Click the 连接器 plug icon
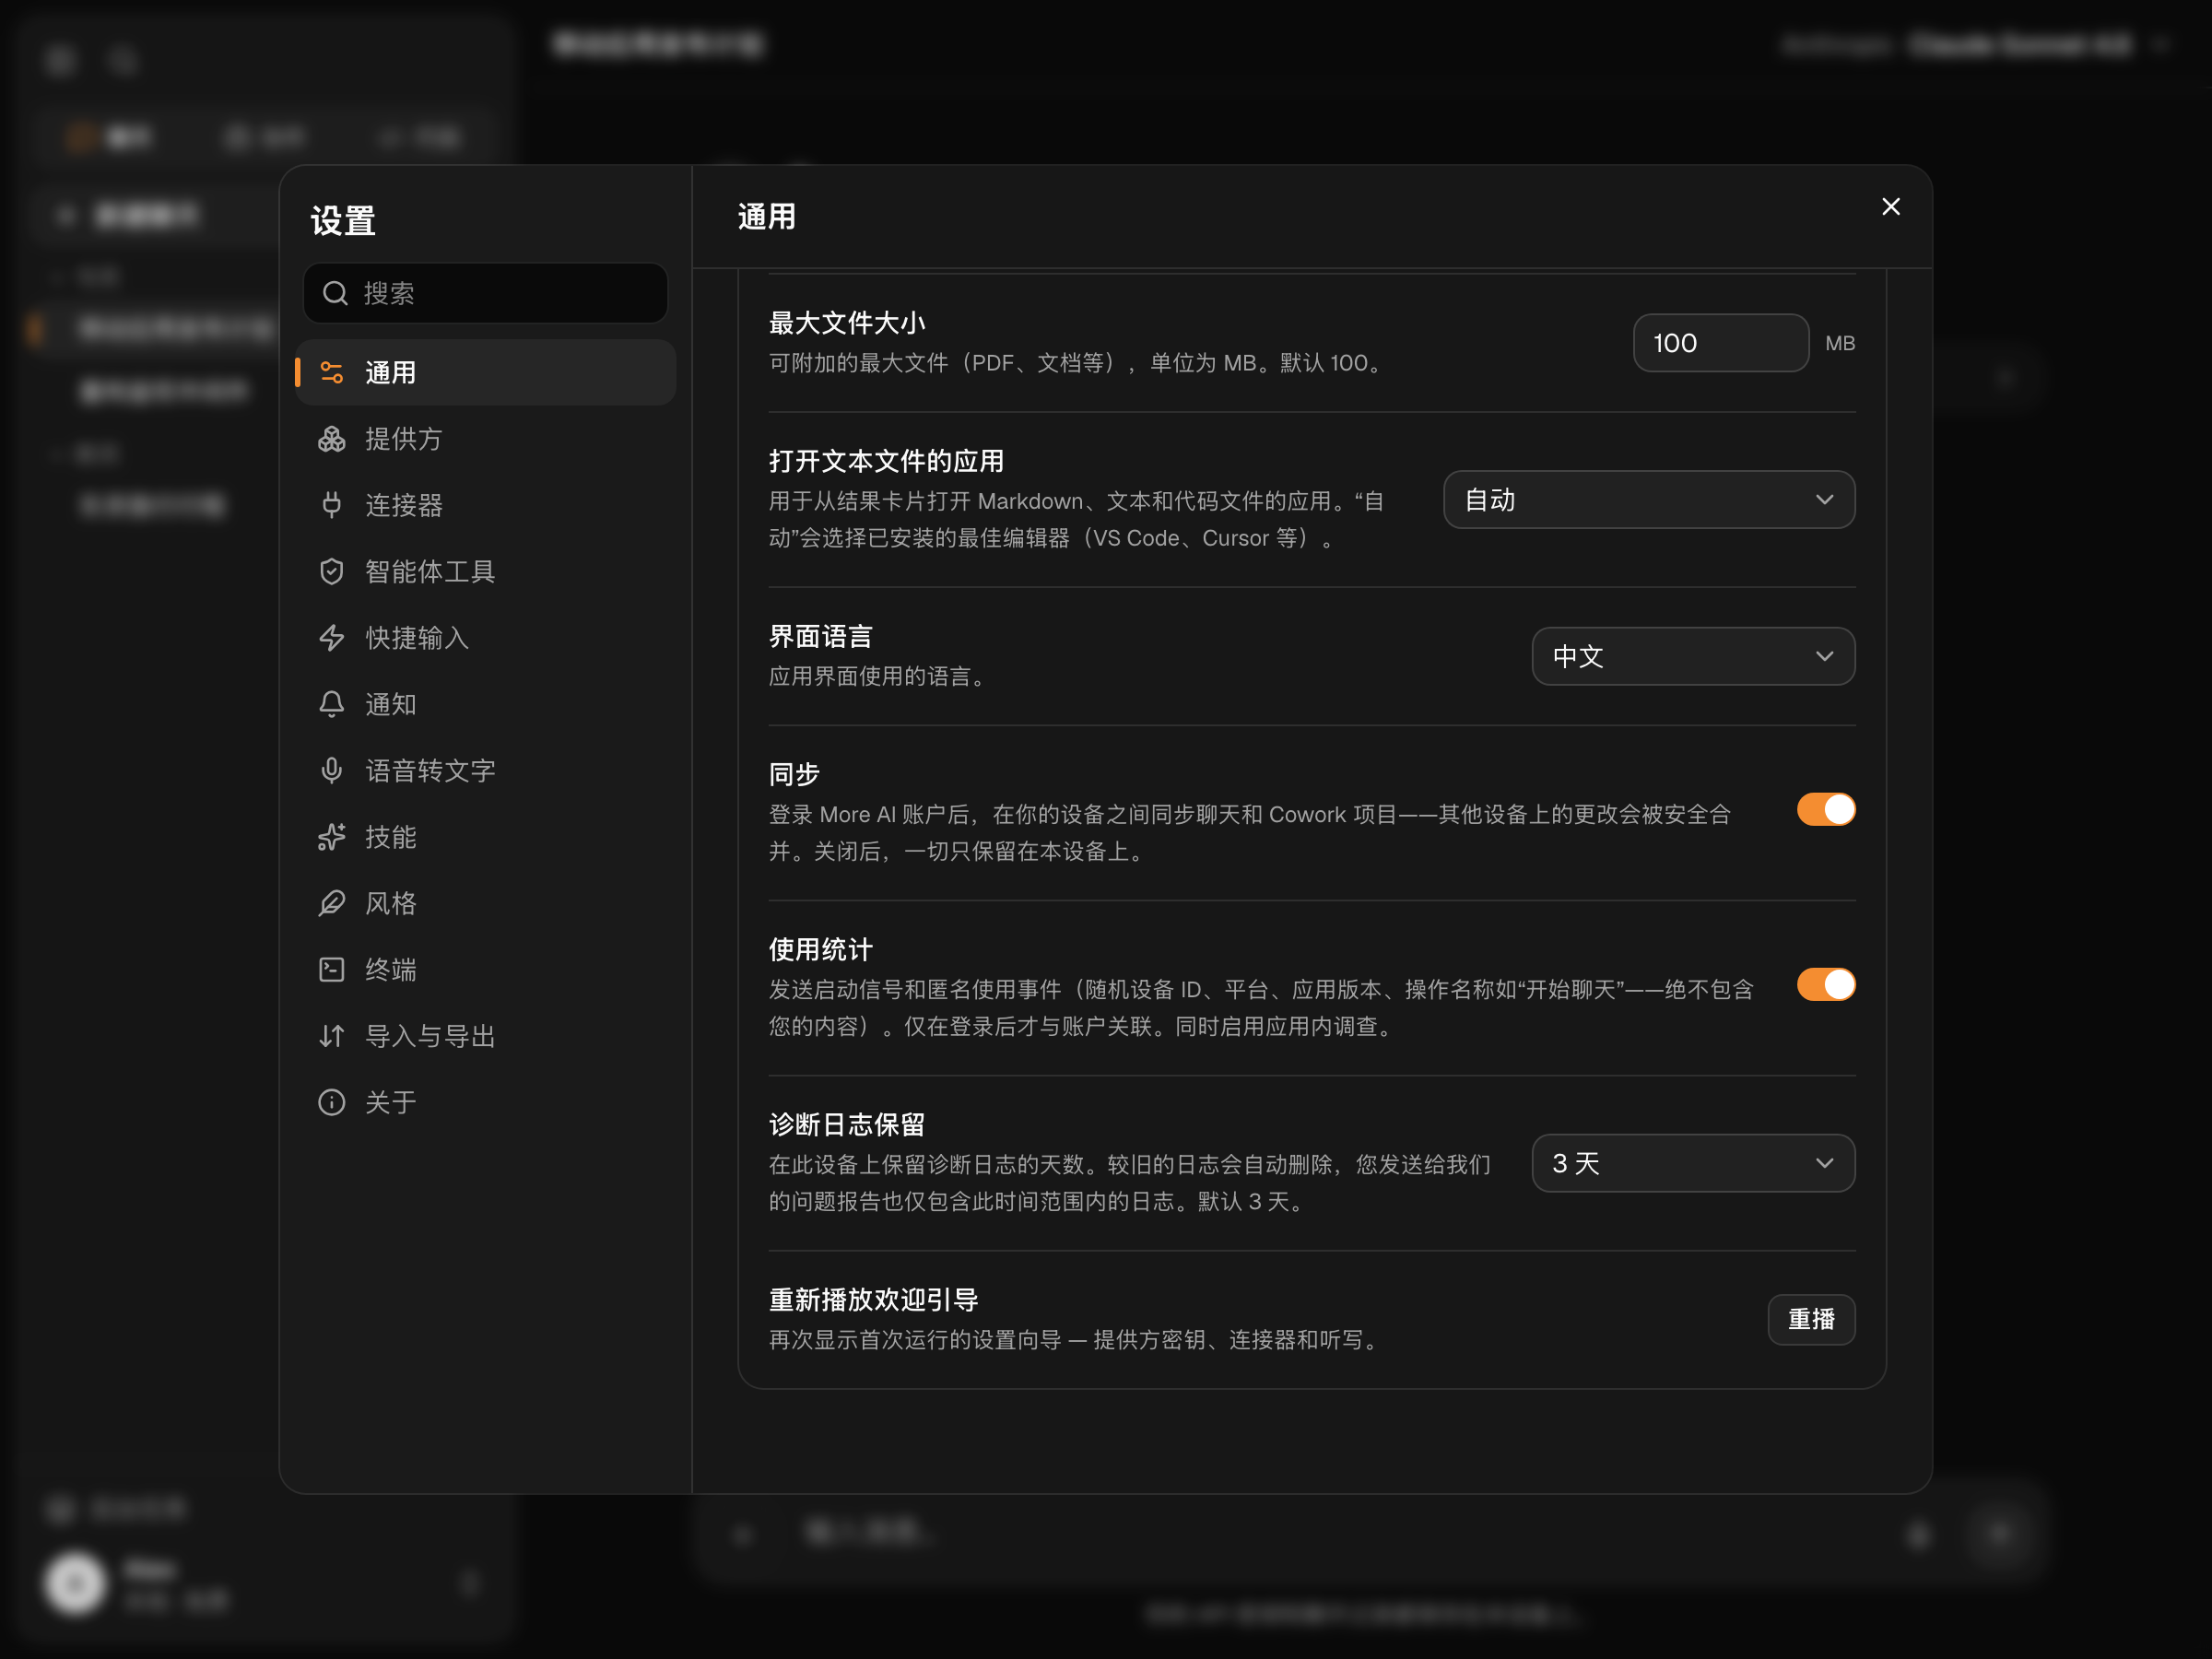The width and height of the screenshot is (2212, 1659). [x=332, y=505]
